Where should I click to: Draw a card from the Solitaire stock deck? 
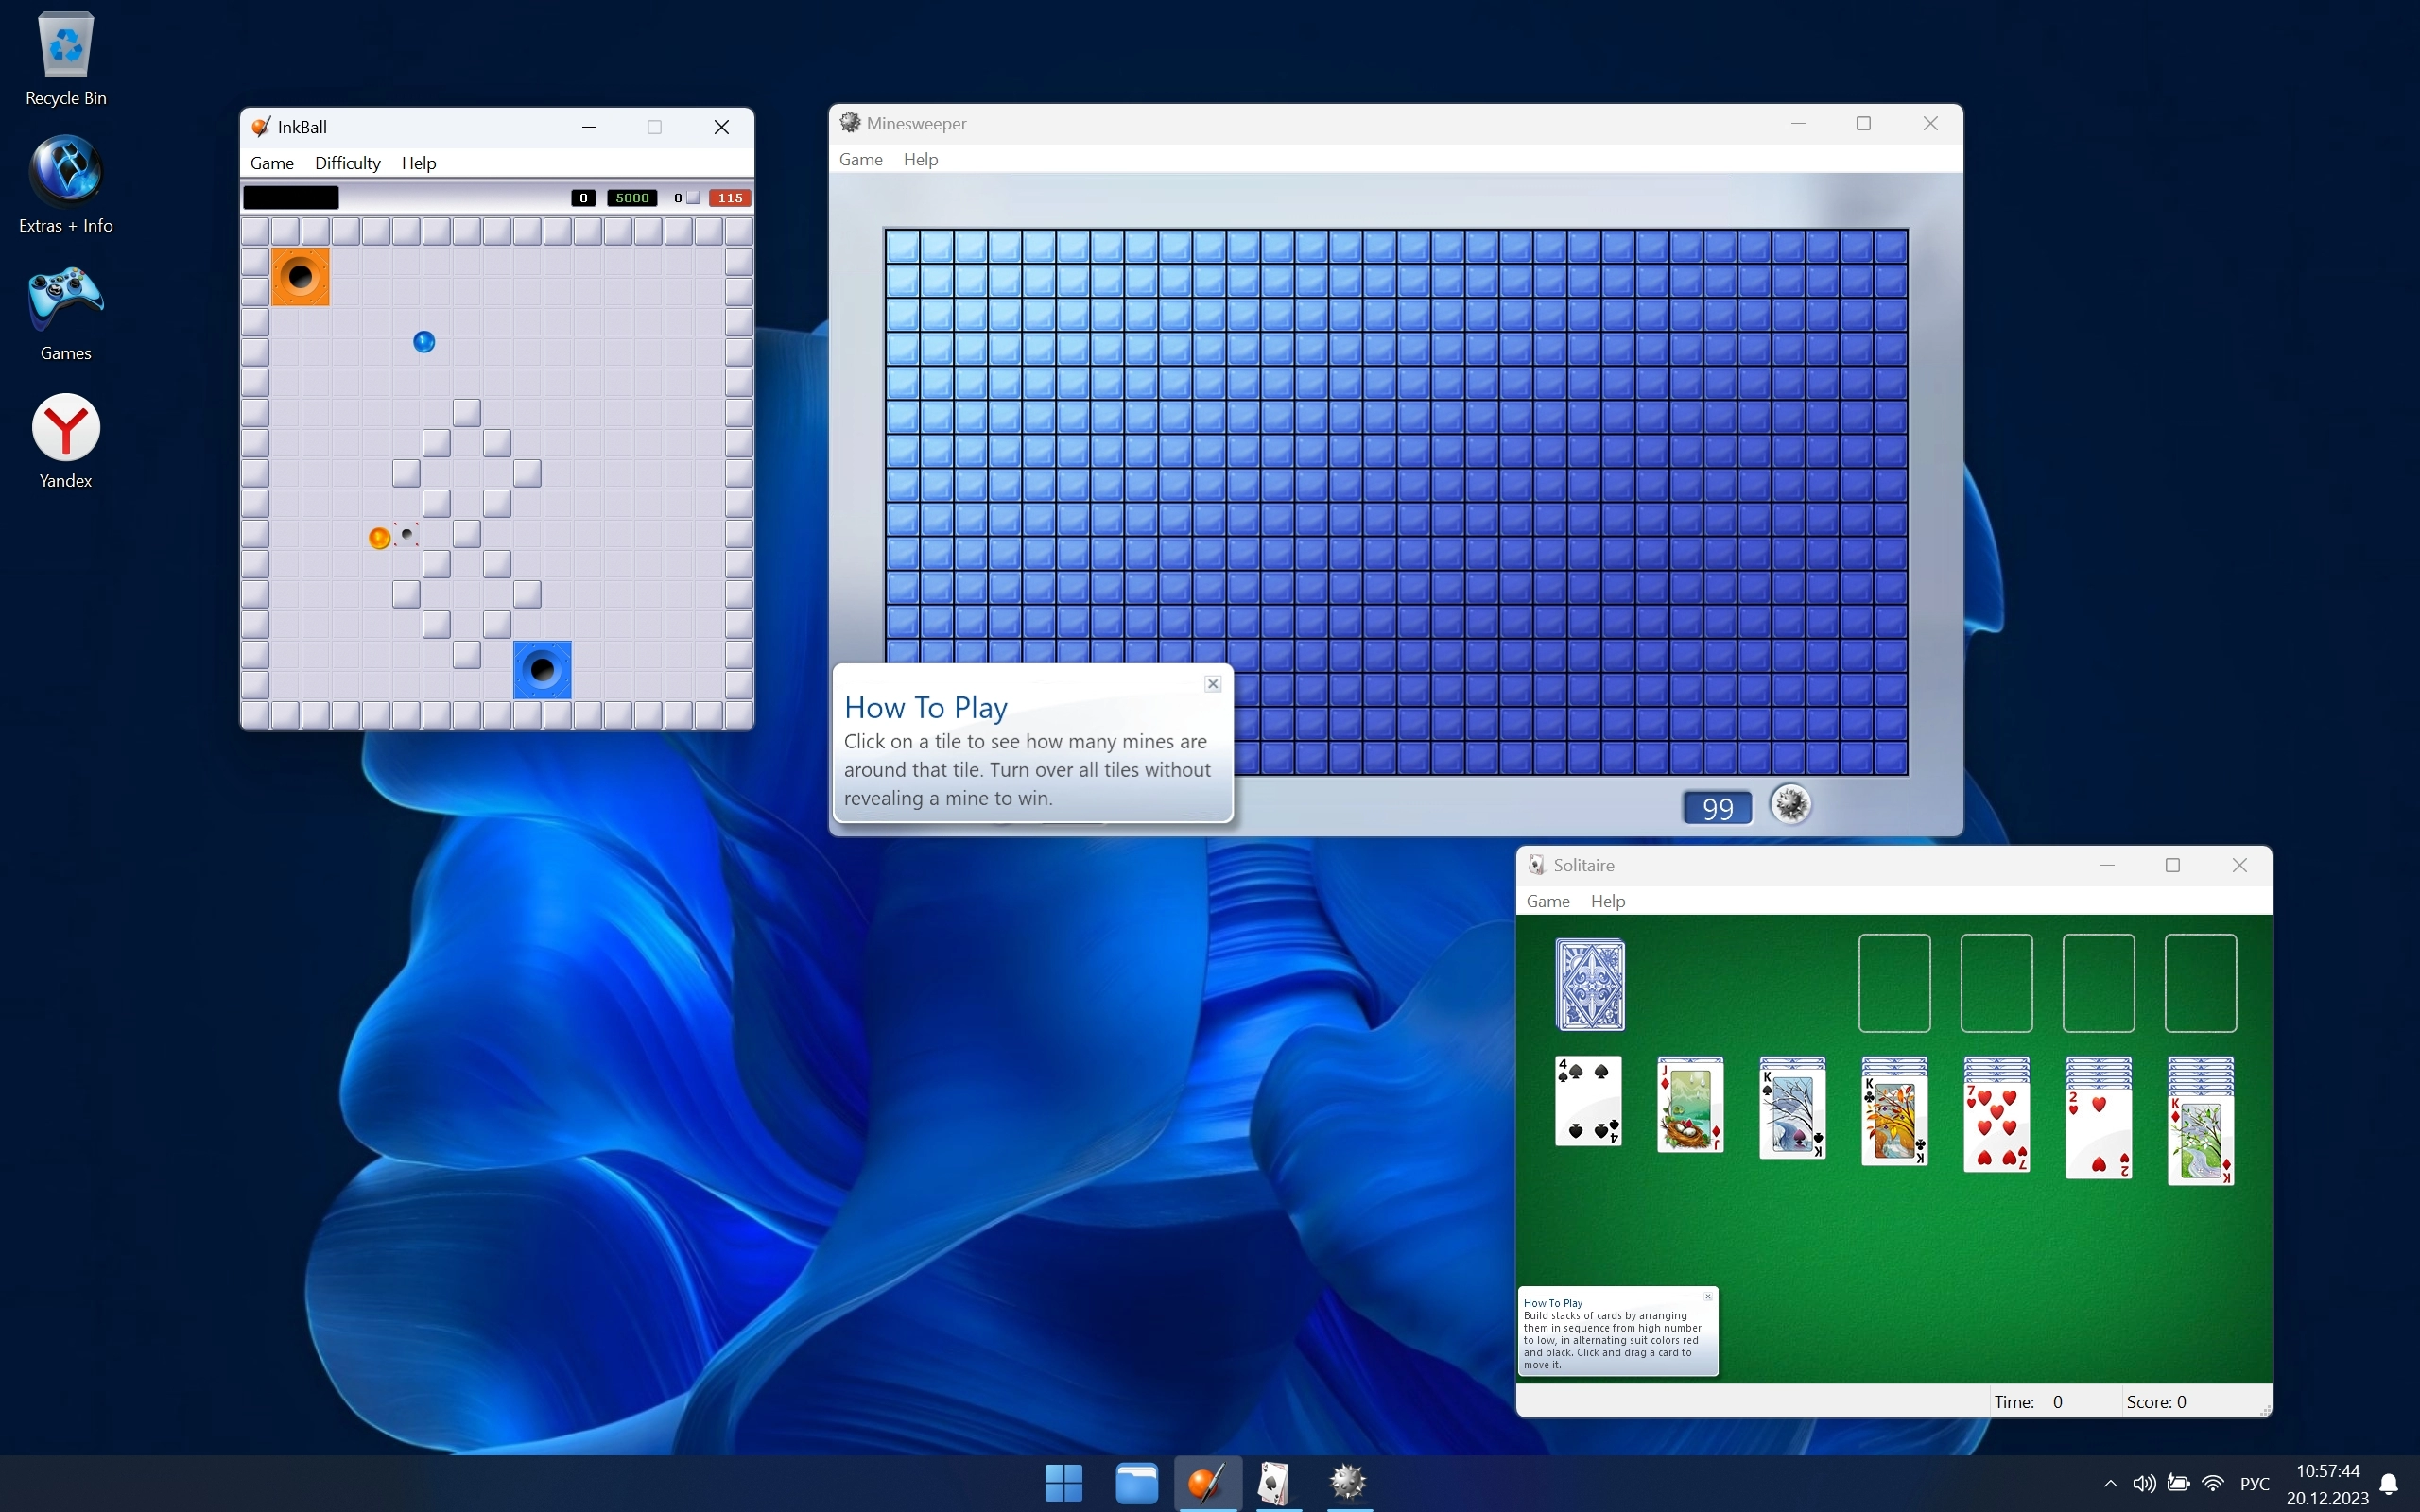coord(1590,984)
